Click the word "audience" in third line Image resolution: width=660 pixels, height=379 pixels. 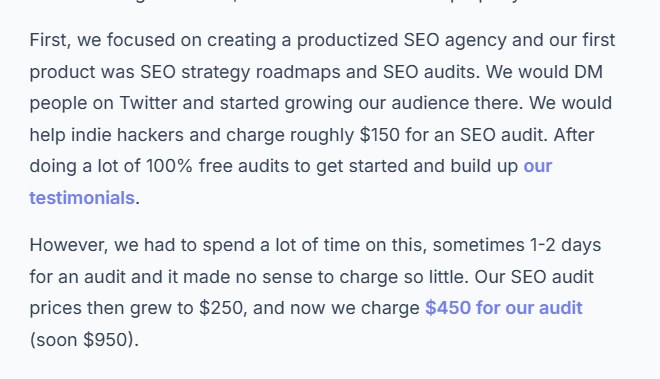430,103
